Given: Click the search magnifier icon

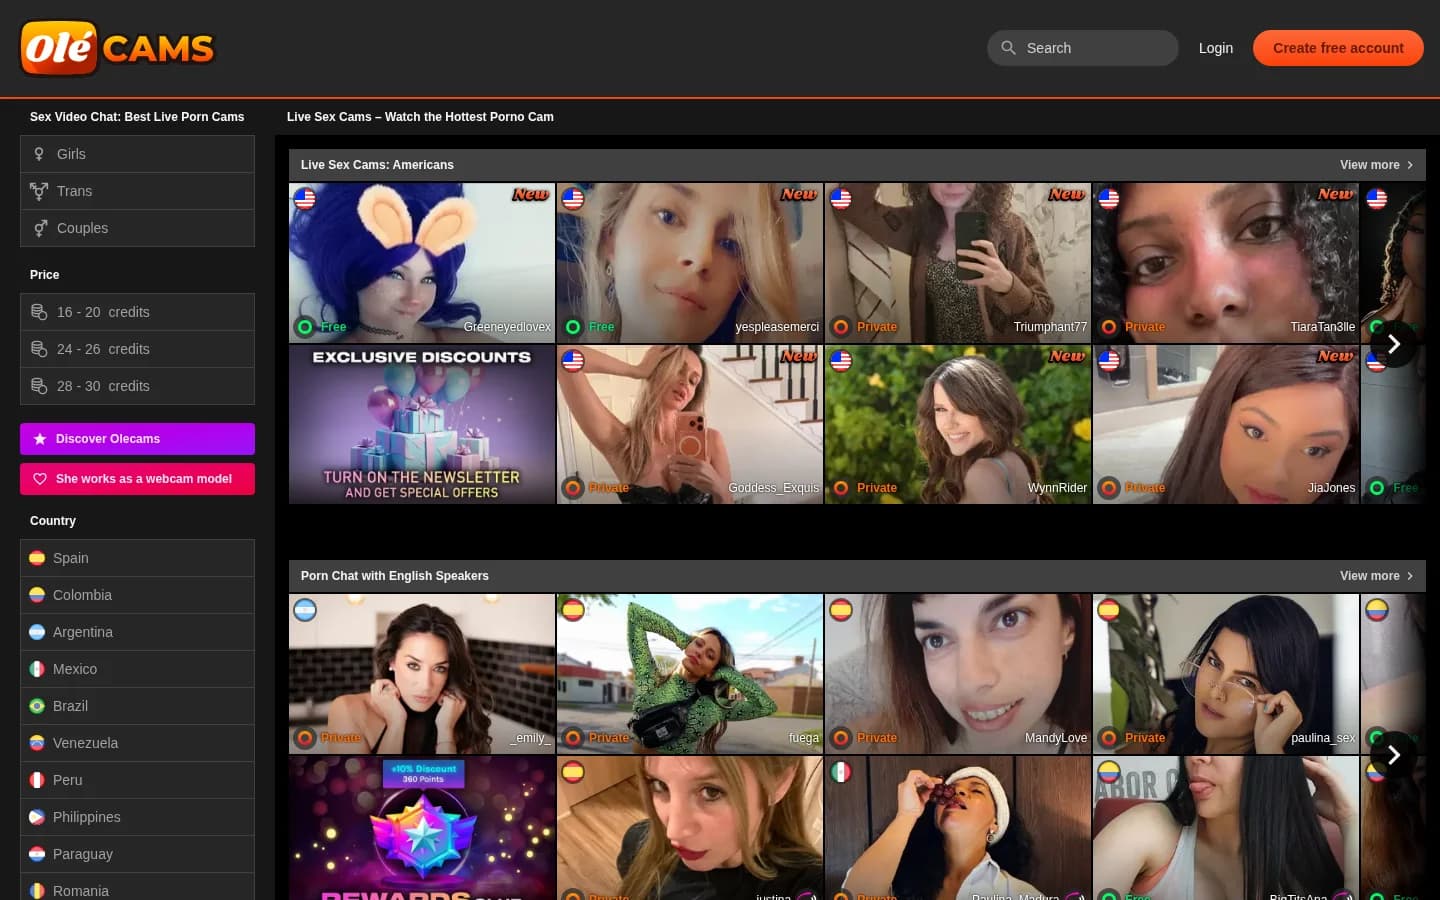Looking at the screenshot, I should [x=1008, y=48].
